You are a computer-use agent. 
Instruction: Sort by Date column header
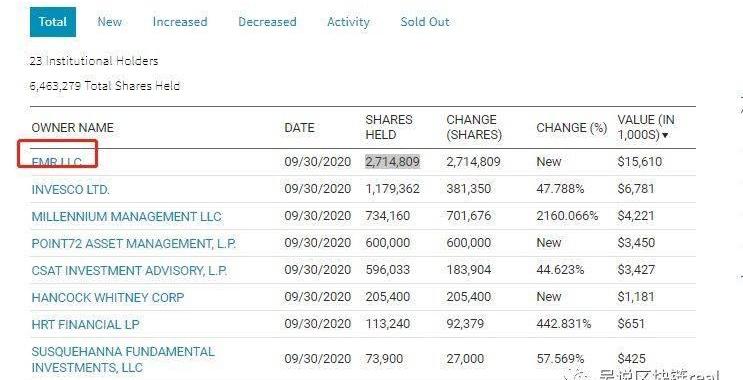pos(299,128)
